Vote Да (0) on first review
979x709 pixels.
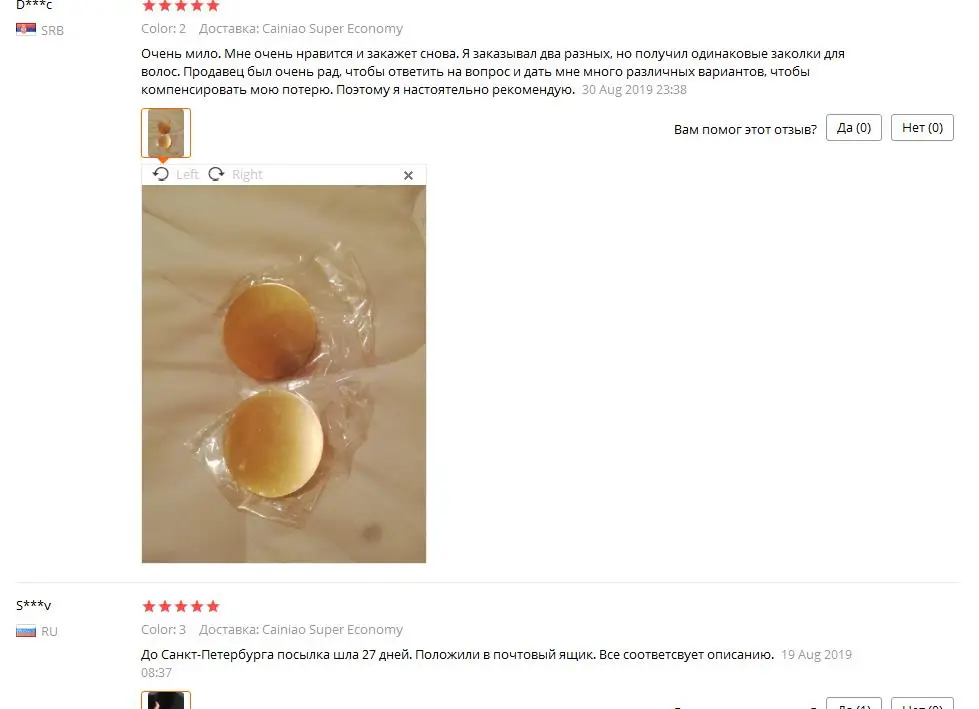coord(854,127)
